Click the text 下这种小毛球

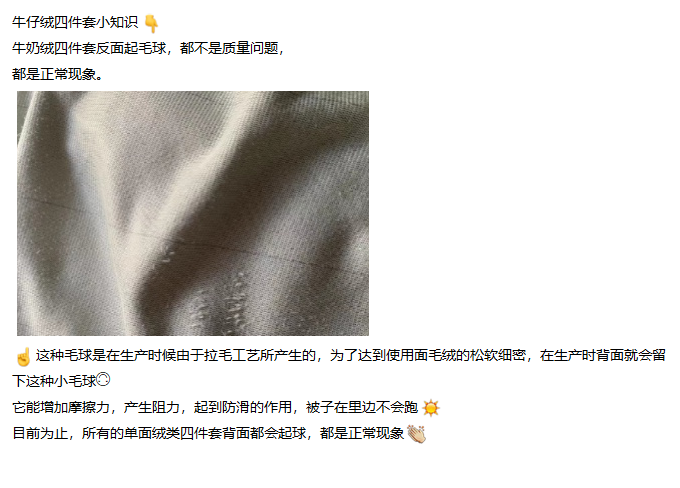pos(54,381)
